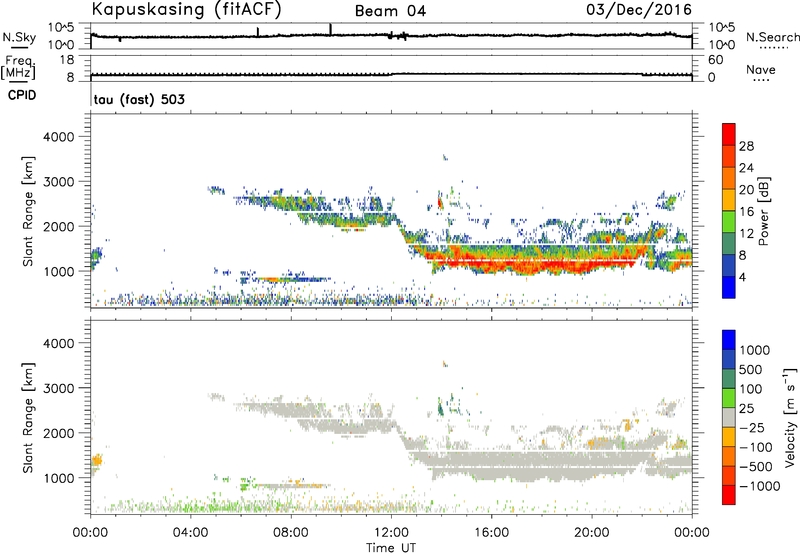Click the '18' tick on frequency axis
Viewport: 800px width, 554px height.
(68, 60)
